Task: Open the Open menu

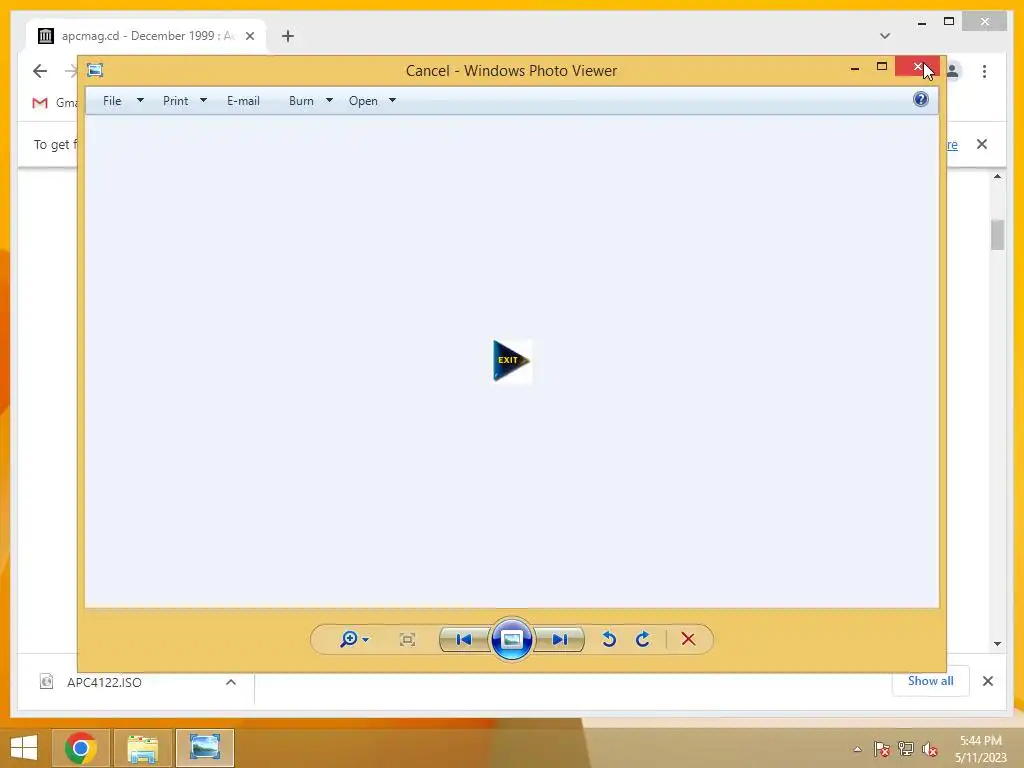Action: [363, 101]
